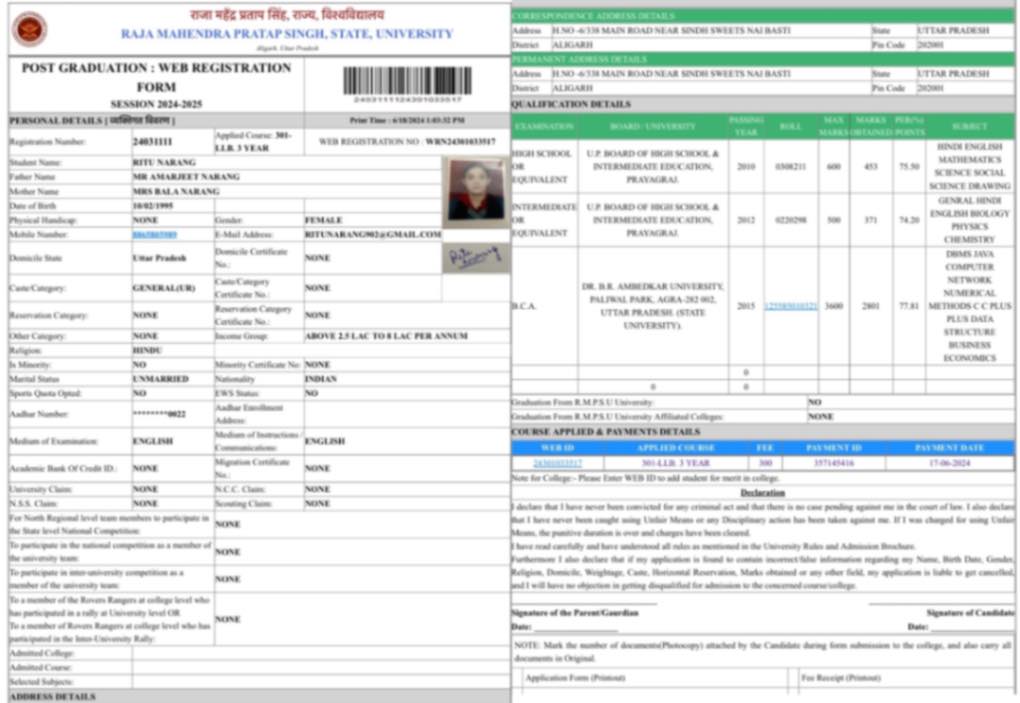Click Marital Status value "UNMARRIED"
This screenshot has width=1020, height=703.
coord(161,378)
